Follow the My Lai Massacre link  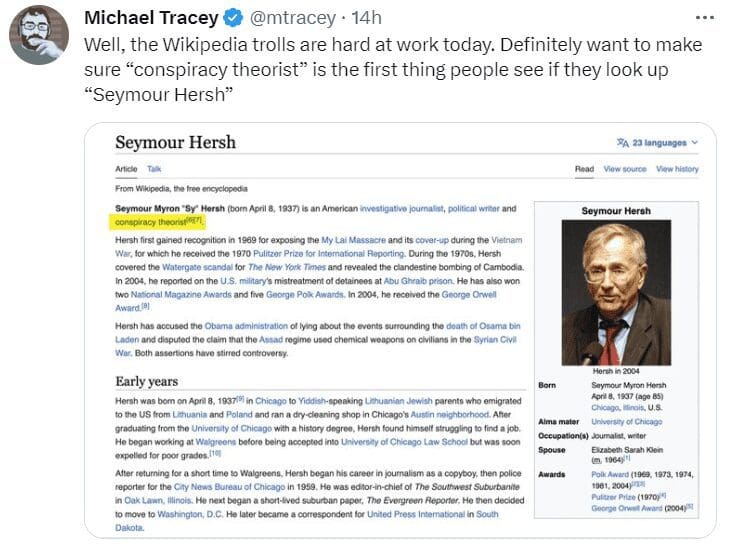[353, 240]
